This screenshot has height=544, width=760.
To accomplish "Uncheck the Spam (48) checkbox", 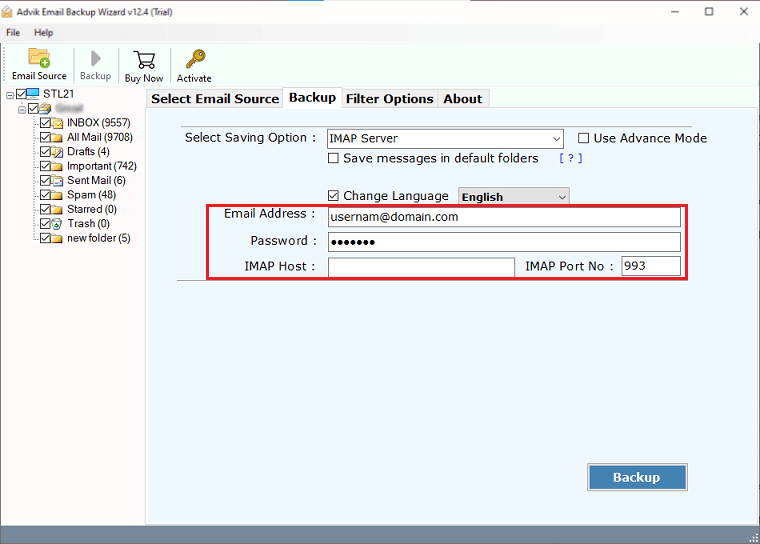I will [46, 195].
